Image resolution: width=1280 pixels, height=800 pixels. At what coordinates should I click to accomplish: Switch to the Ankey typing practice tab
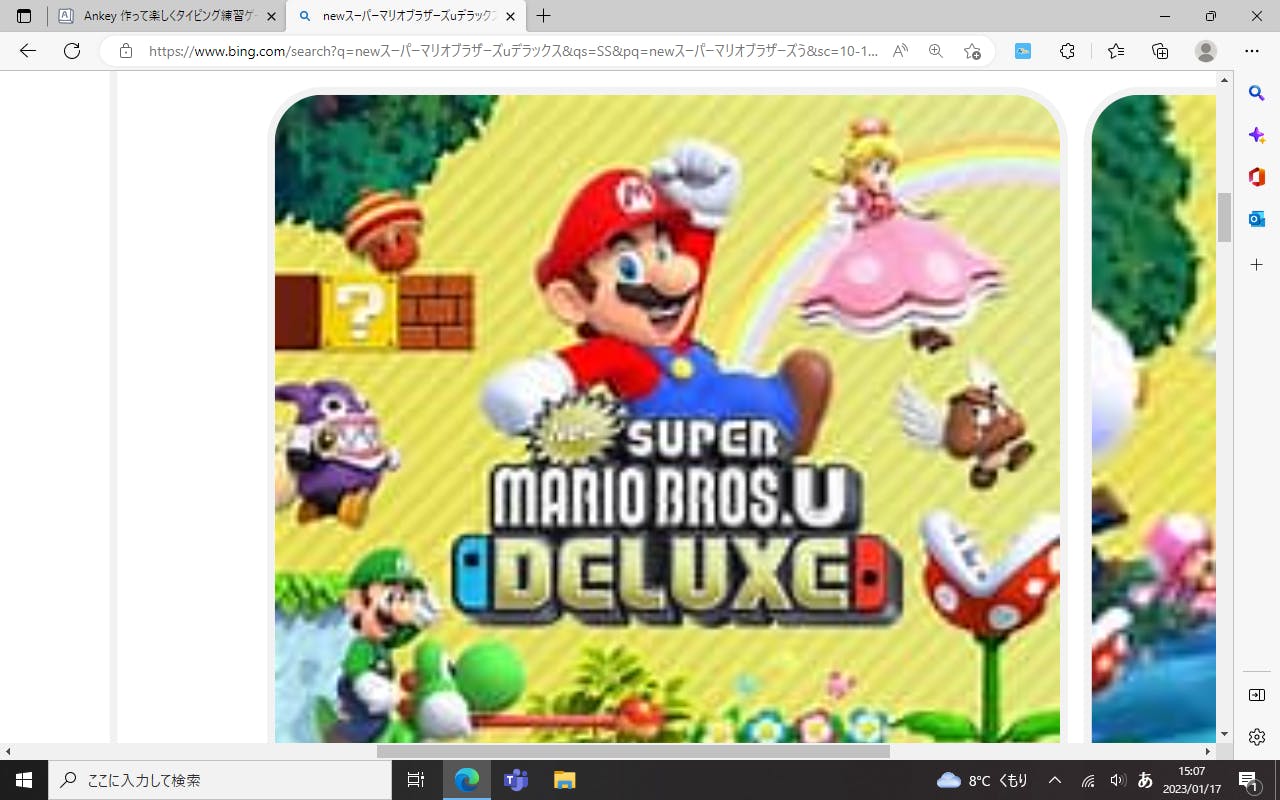coord(165,16)
